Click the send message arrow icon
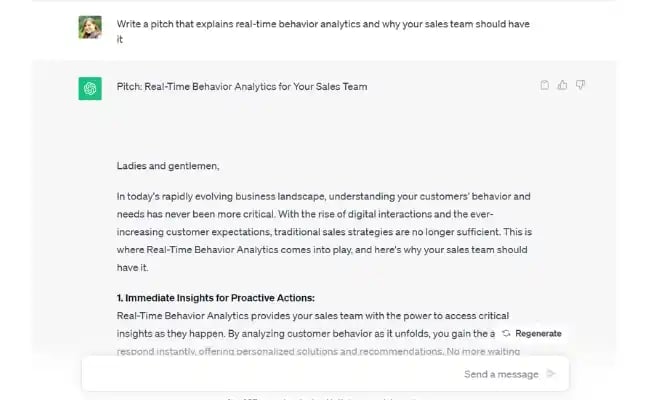This screenshot has height=400, width=650. 552,374
